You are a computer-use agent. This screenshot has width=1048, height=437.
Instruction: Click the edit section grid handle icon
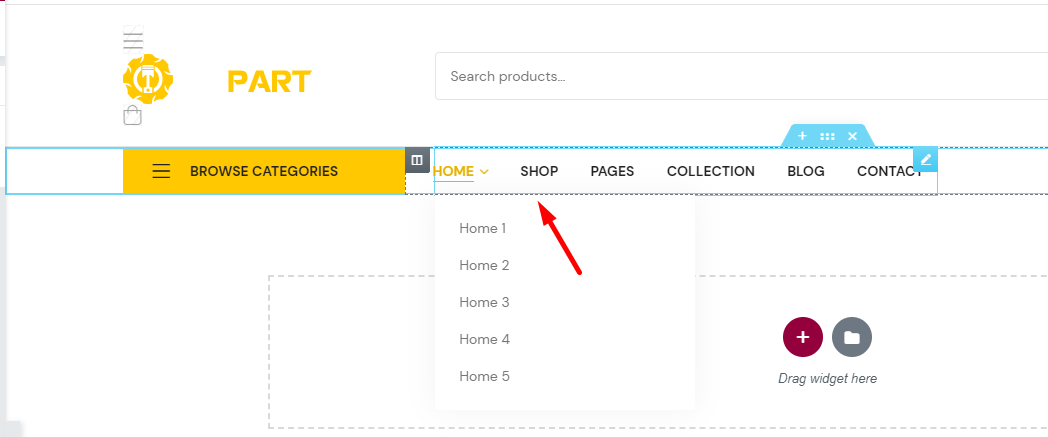(x=827, y=136)
